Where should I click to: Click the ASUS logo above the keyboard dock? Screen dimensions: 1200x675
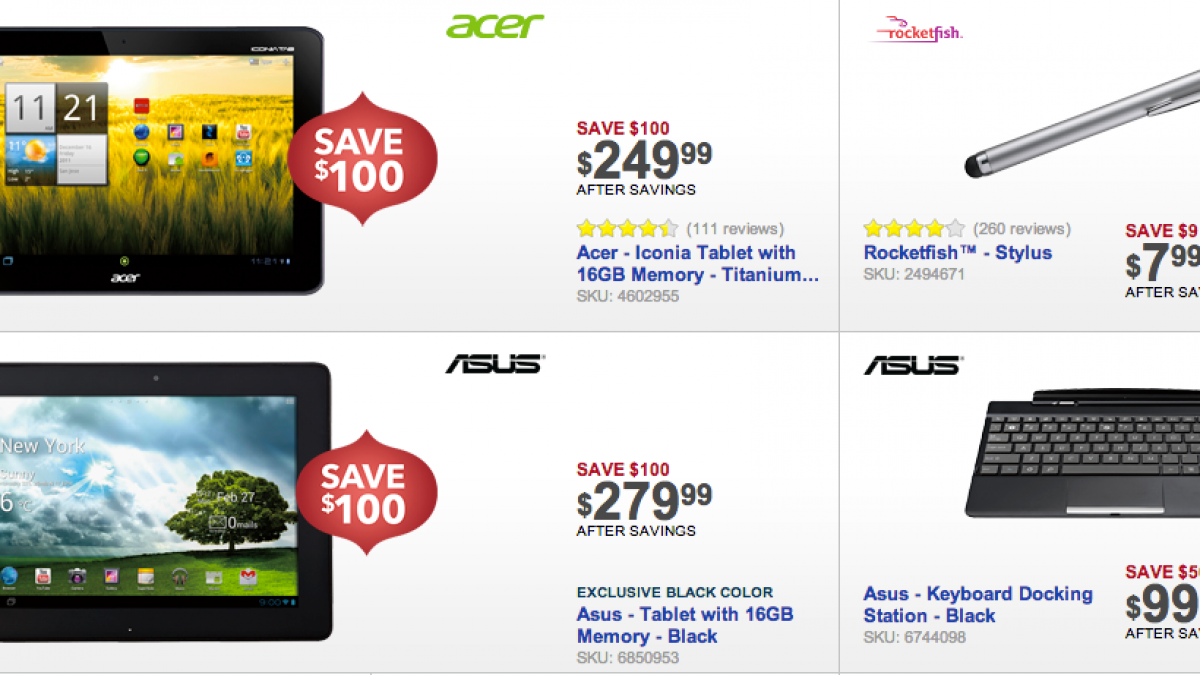[913, 364]
